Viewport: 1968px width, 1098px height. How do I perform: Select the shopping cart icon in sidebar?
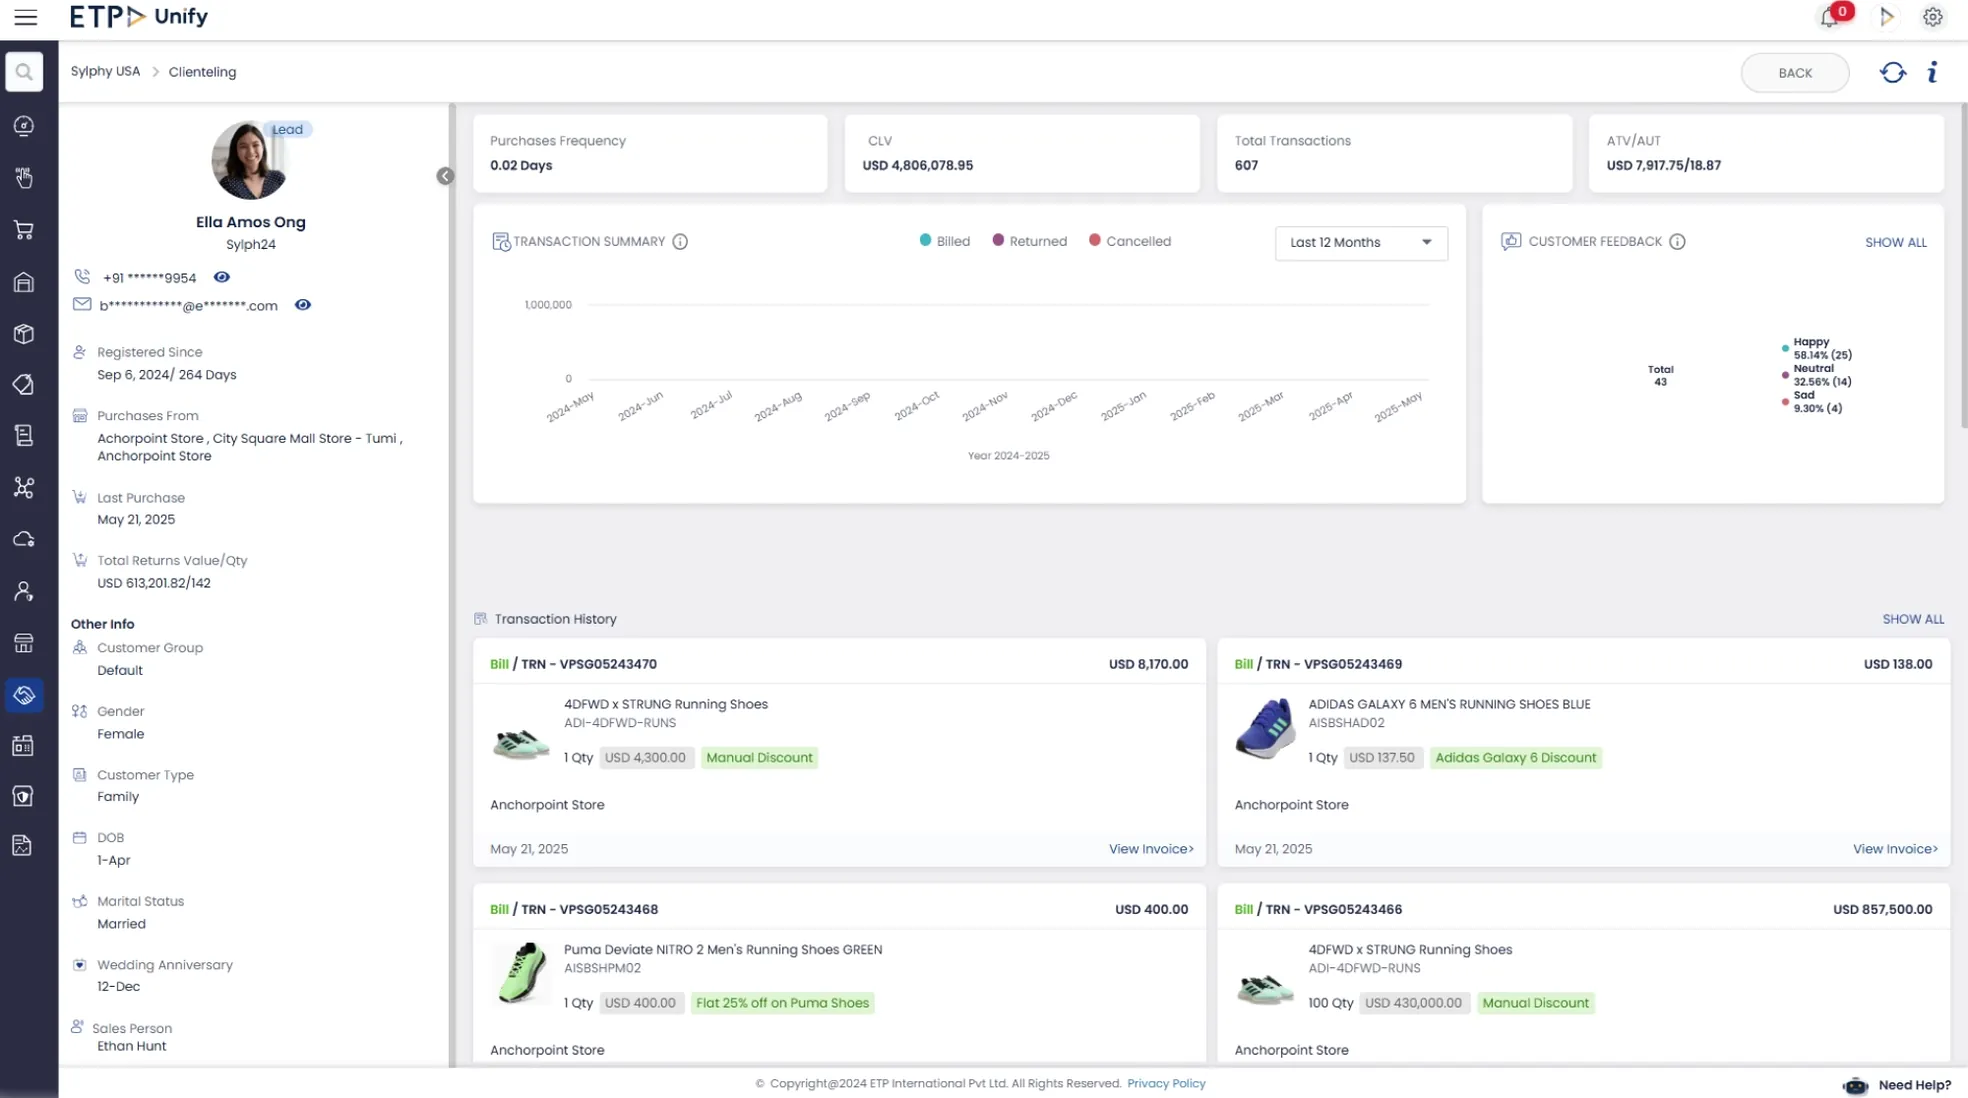click(x=24, y=229)
